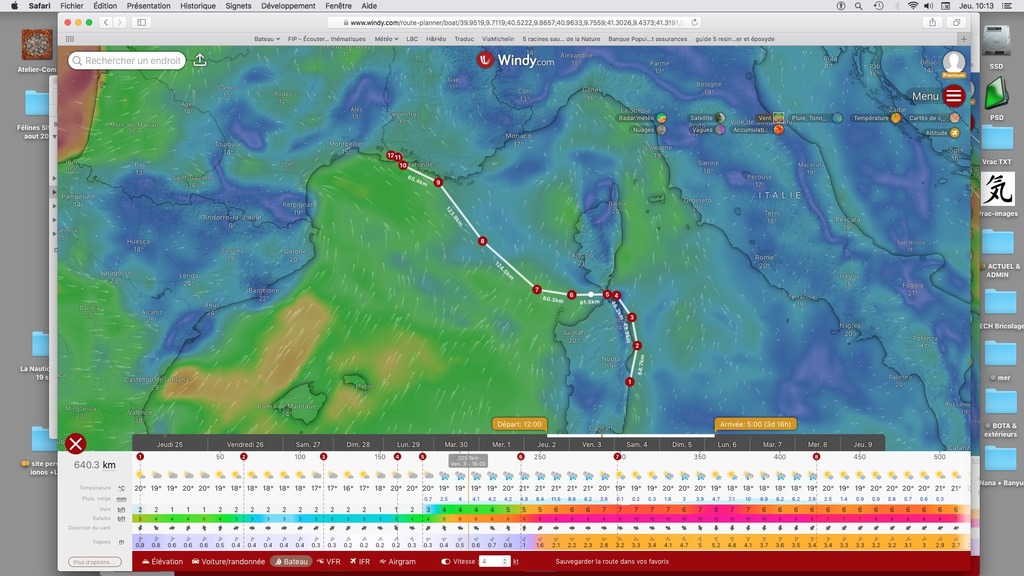Close route planner with red X button
1024x576 pixels.
(75, 444)
